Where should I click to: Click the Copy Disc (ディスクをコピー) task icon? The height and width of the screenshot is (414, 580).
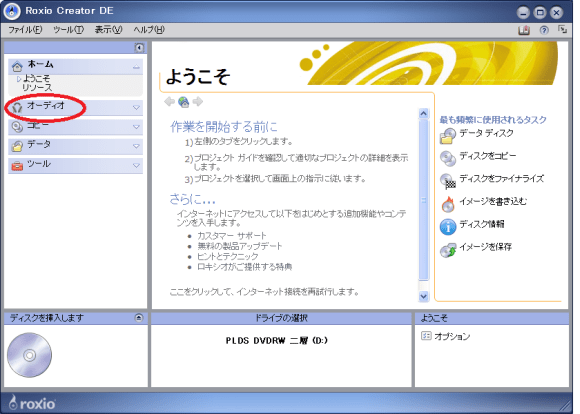(x=448, y=158)
